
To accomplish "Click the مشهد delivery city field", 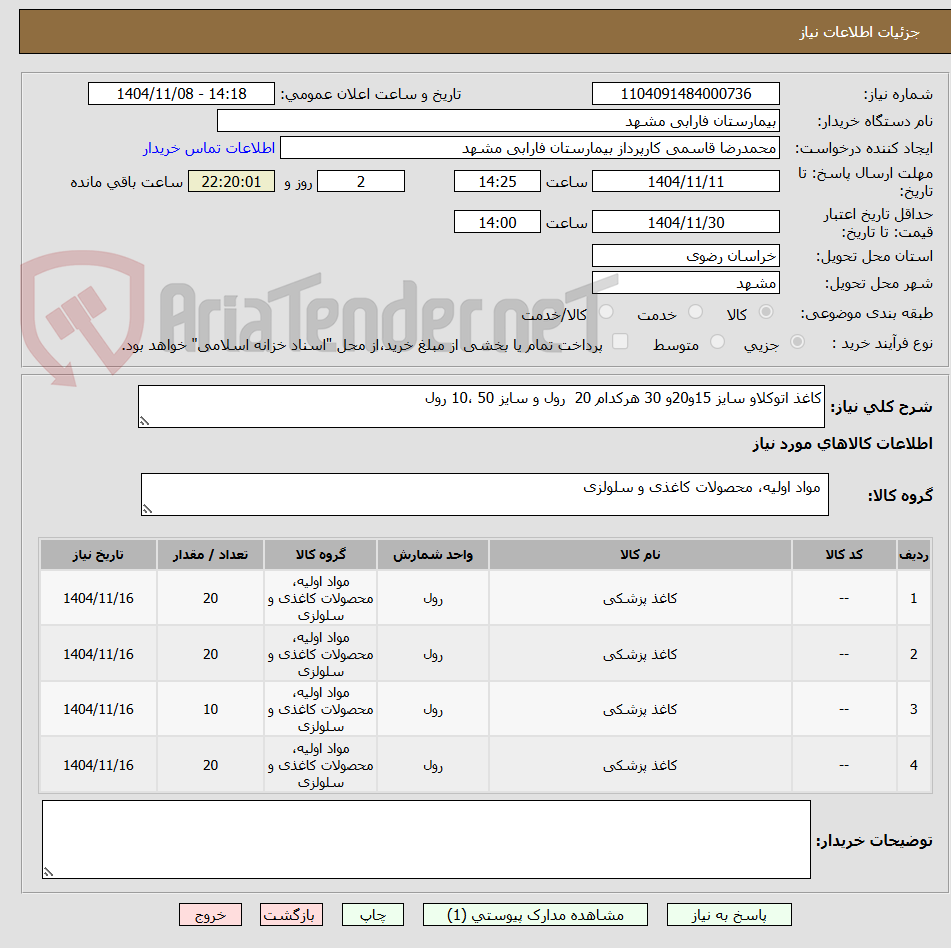I will coord(685,283).
